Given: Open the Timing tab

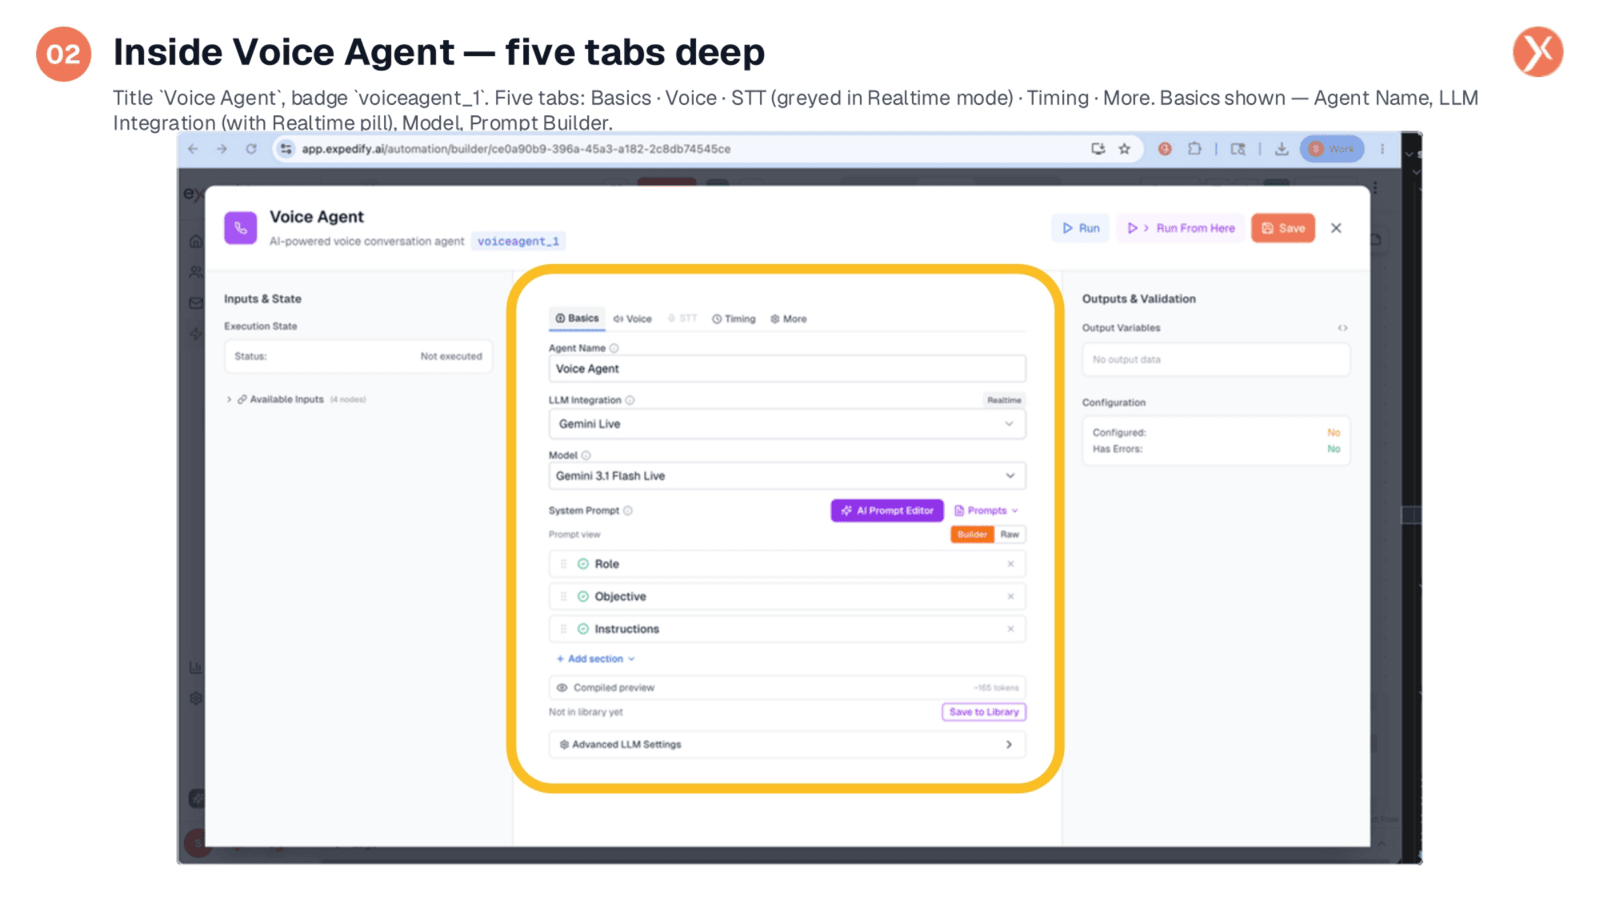Looking at the screenshot, I should (x=734, y=319).
